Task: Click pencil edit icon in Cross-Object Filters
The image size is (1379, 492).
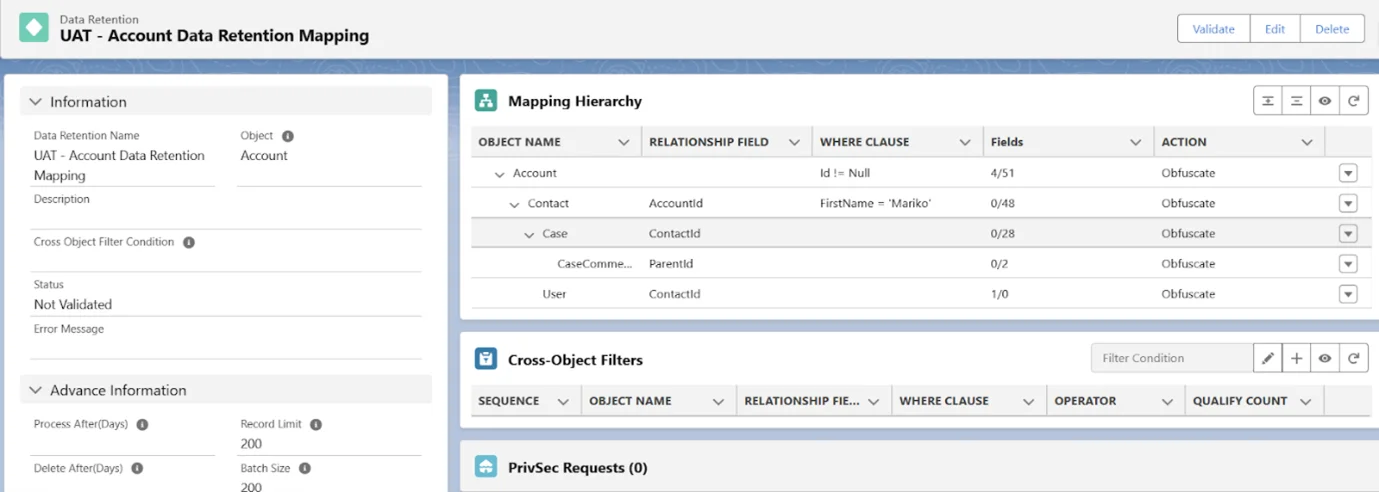Action: coord(1268,358)
